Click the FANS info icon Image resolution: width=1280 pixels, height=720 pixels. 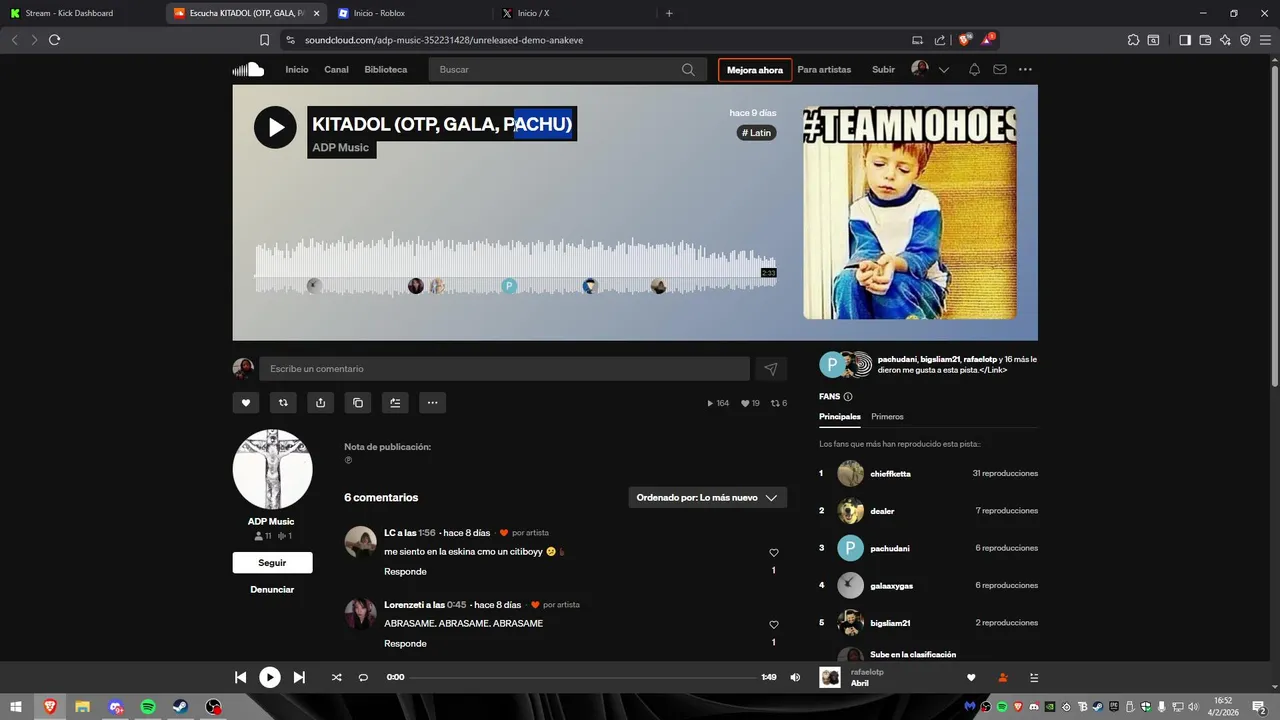848,397
